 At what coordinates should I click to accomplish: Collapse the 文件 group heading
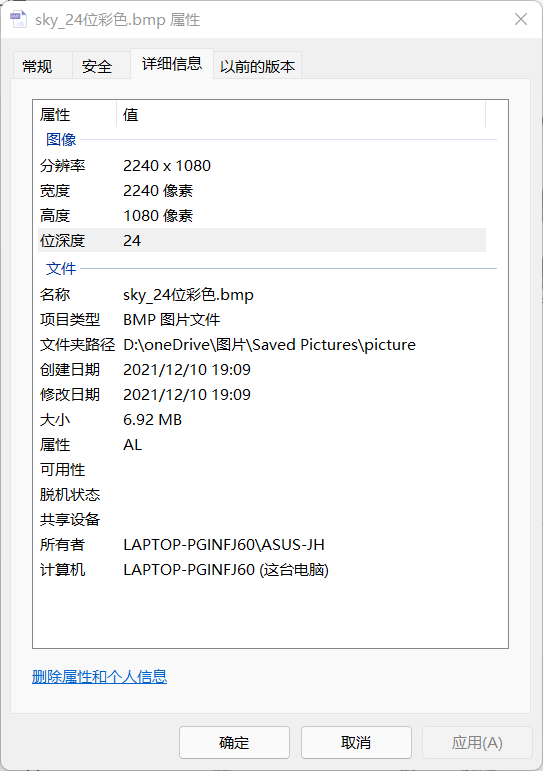(x=61, y=268)
